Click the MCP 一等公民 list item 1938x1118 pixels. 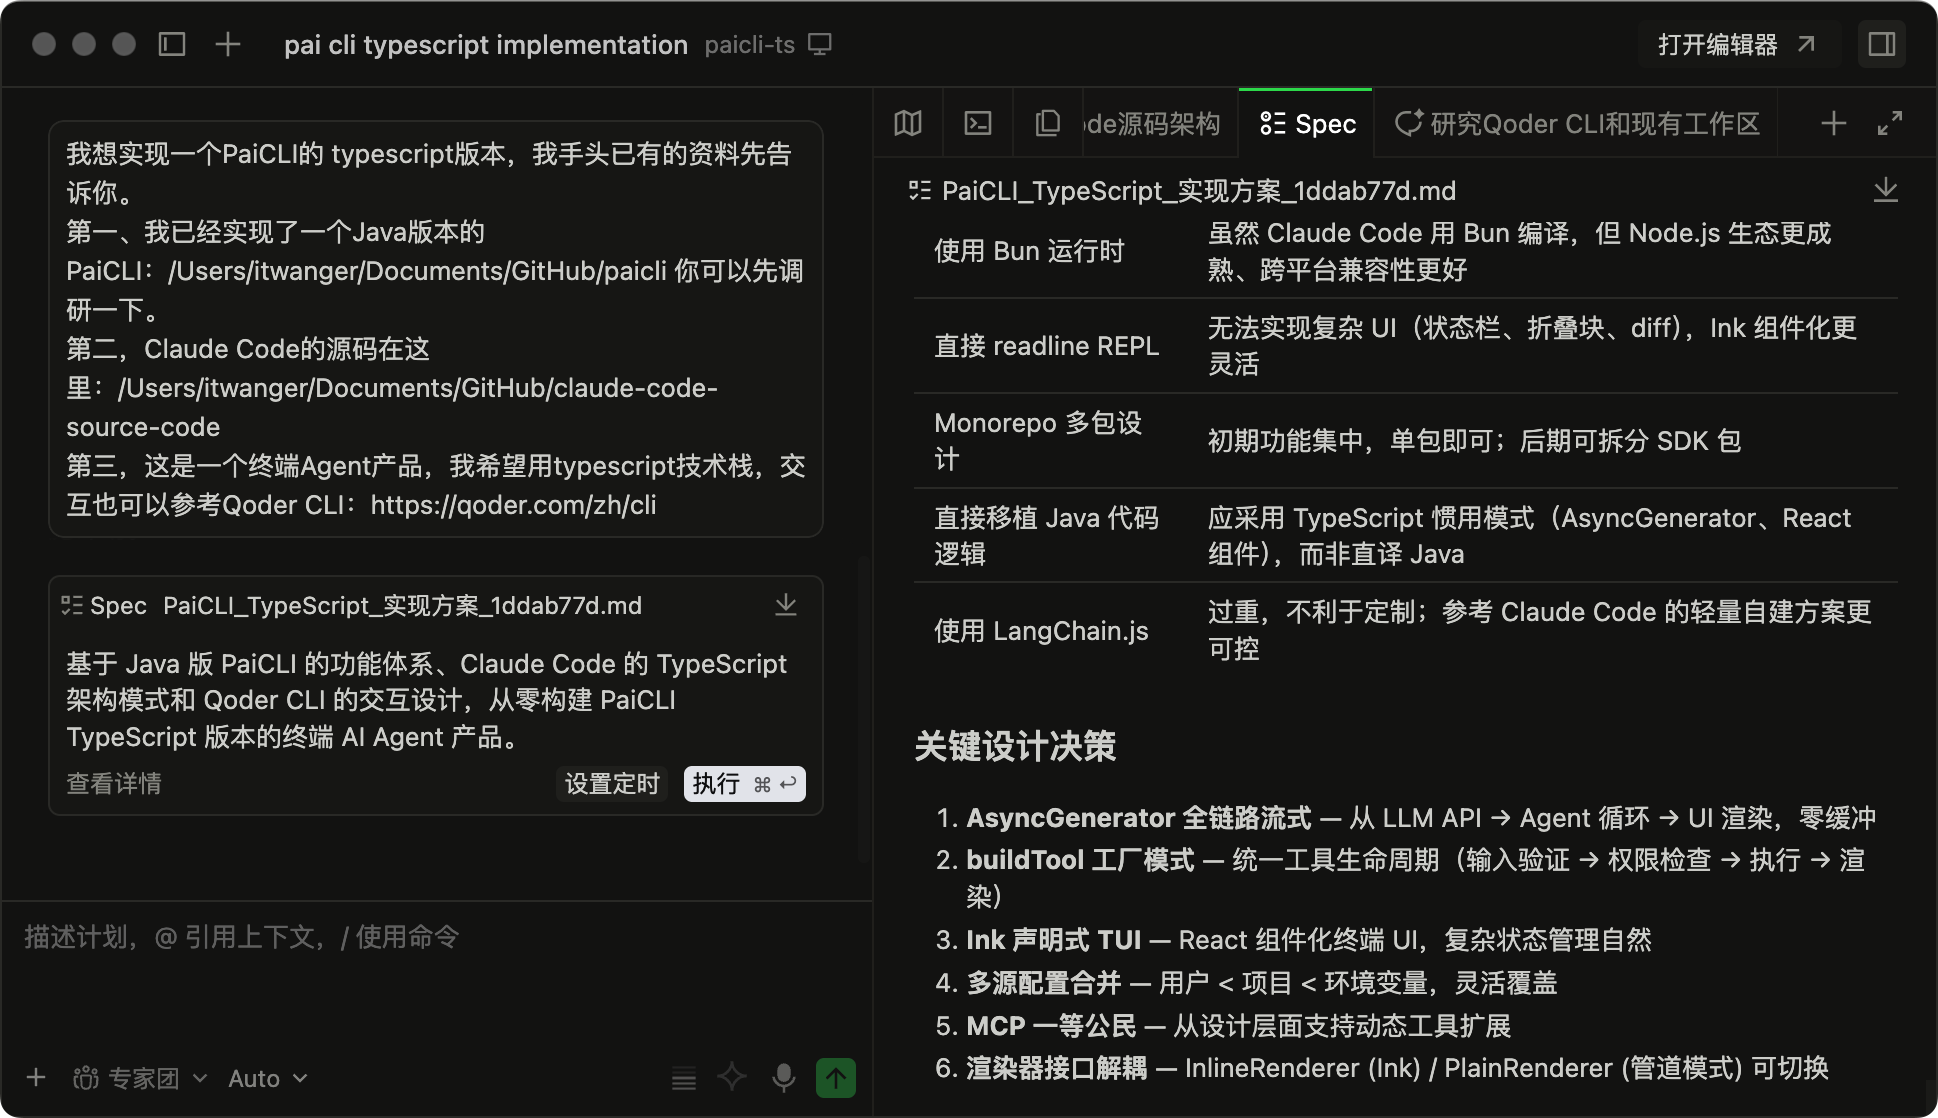point(1238,1026)
